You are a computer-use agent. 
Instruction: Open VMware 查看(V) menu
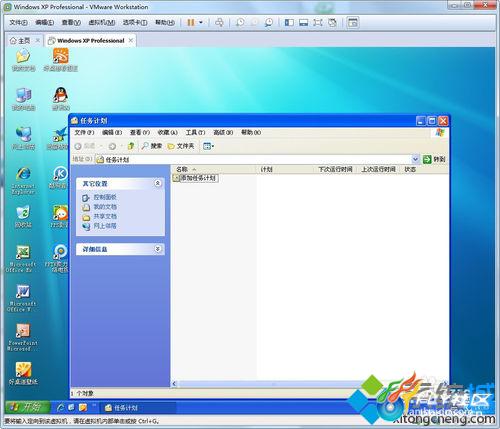tap(71, 23)
